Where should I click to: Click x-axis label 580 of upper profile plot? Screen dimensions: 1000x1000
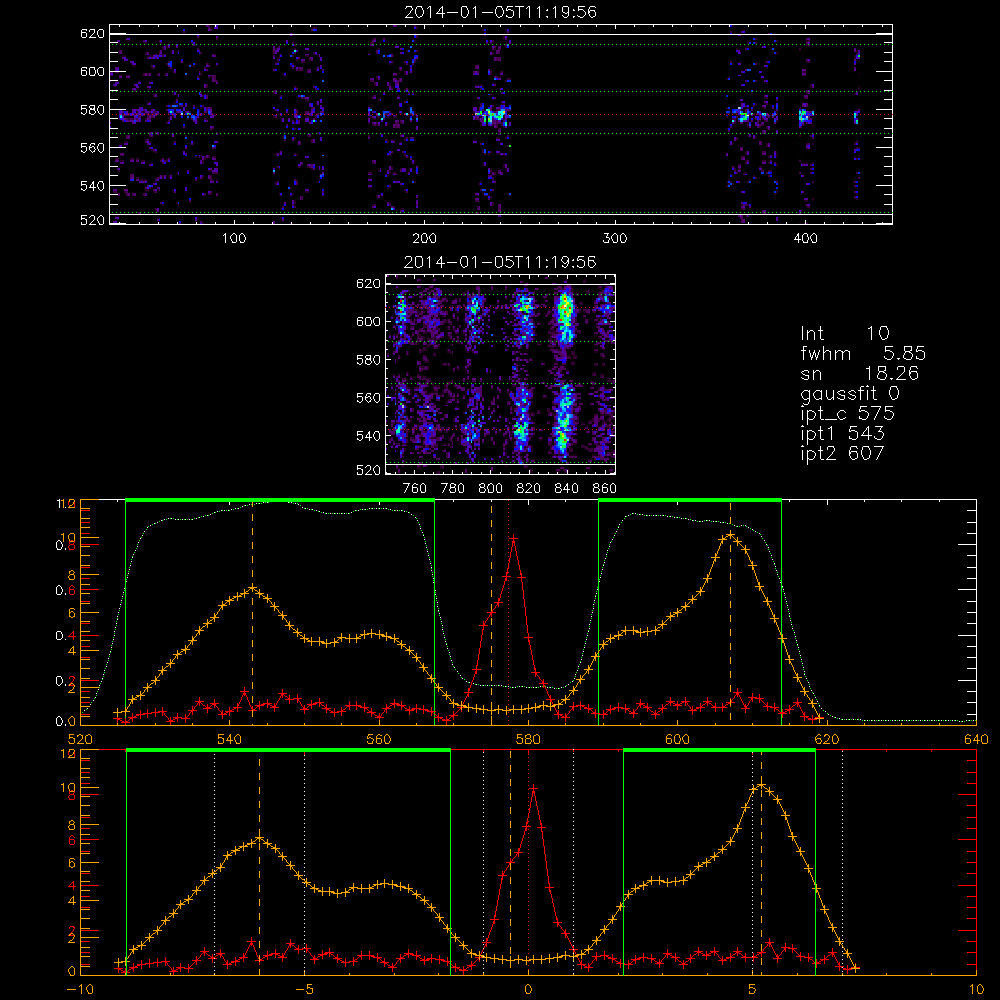click(x=528, y=740)
